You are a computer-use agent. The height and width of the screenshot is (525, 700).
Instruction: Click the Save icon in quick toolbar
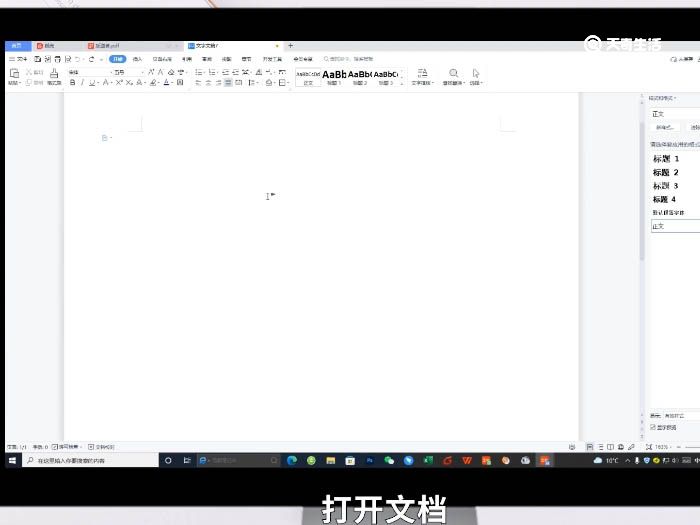(x=38, y=59)
